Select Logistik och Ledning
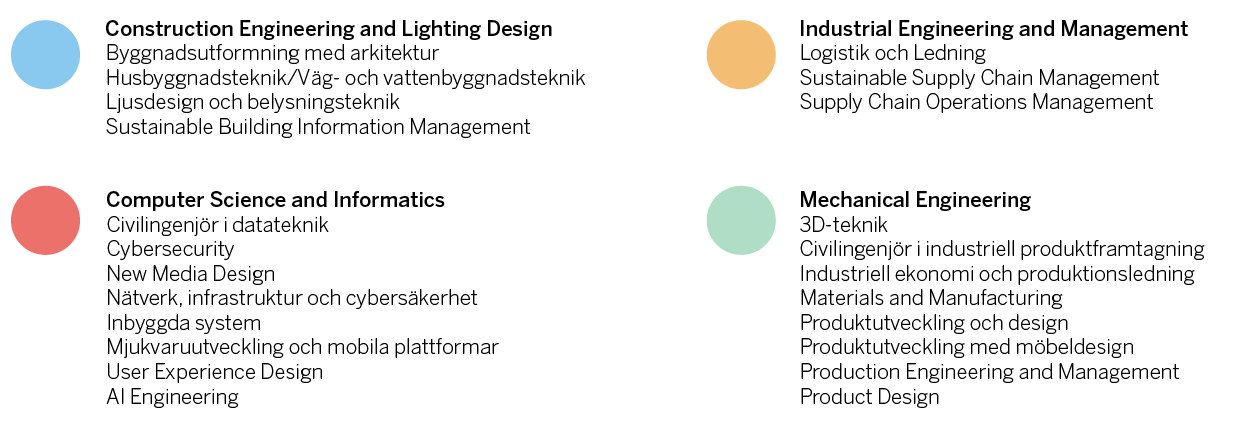 click(x=892, y=53)
